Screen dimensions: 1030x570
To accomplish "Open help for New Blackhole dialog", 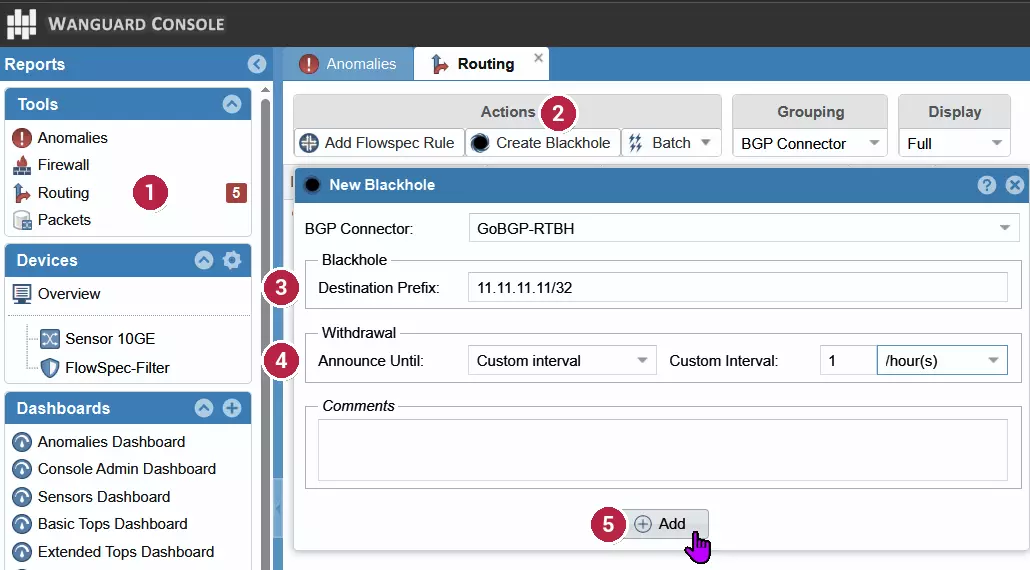I will coord(987,185).
